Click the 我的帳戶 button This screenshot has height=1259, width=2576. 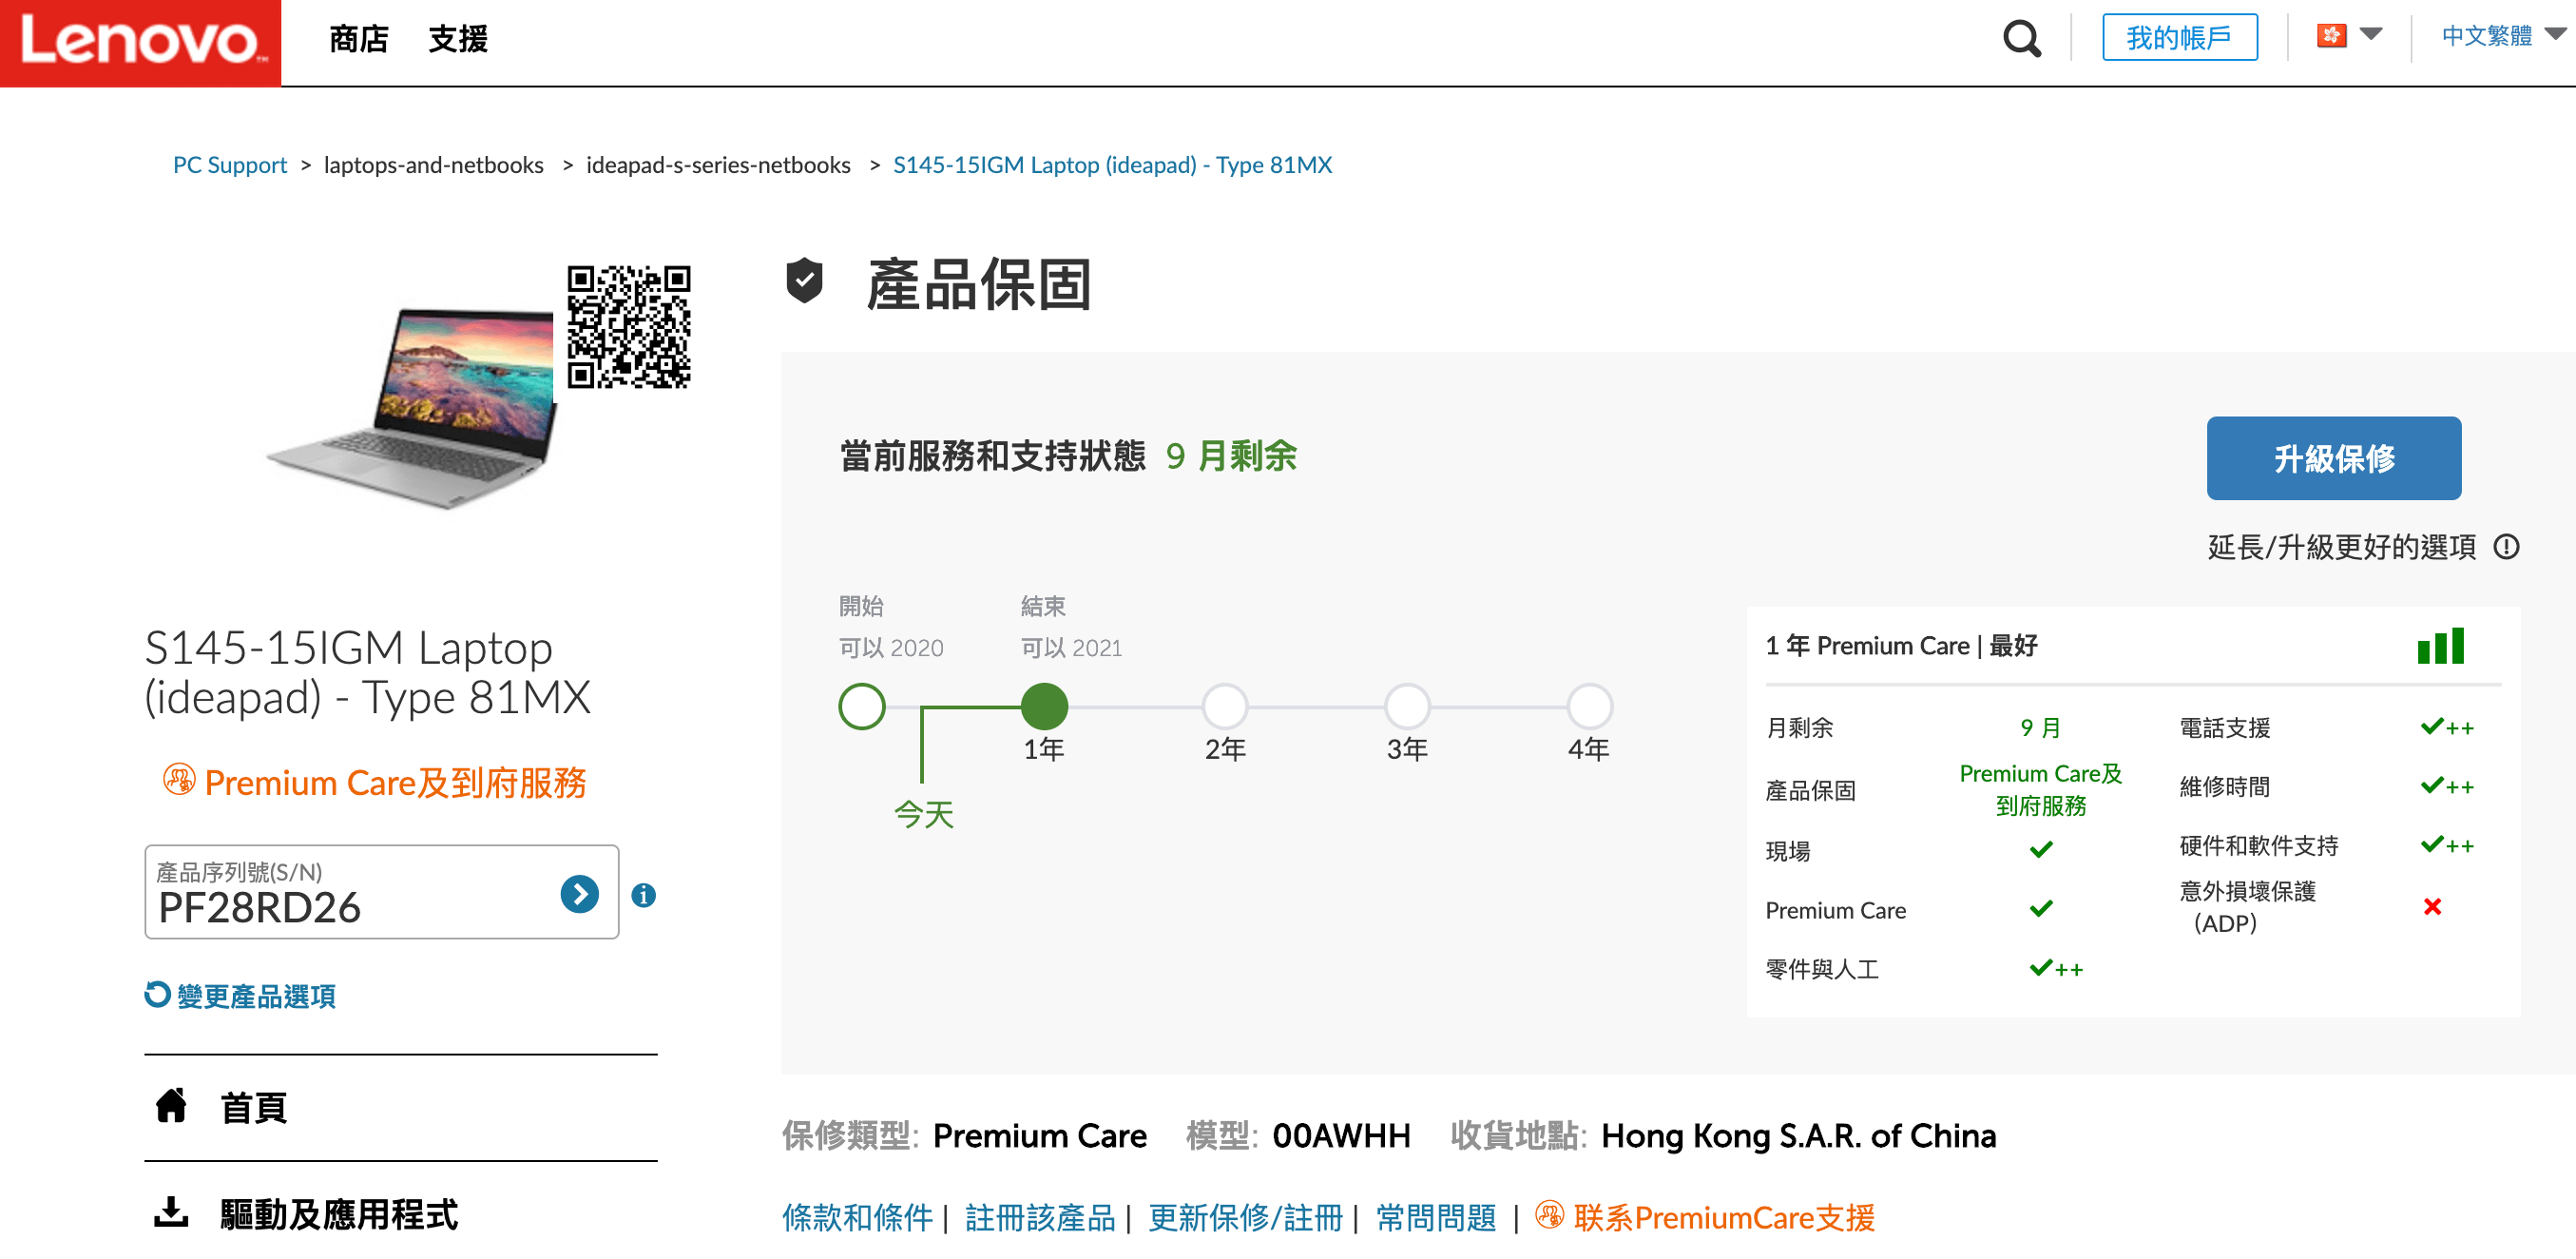point(2179,37)
